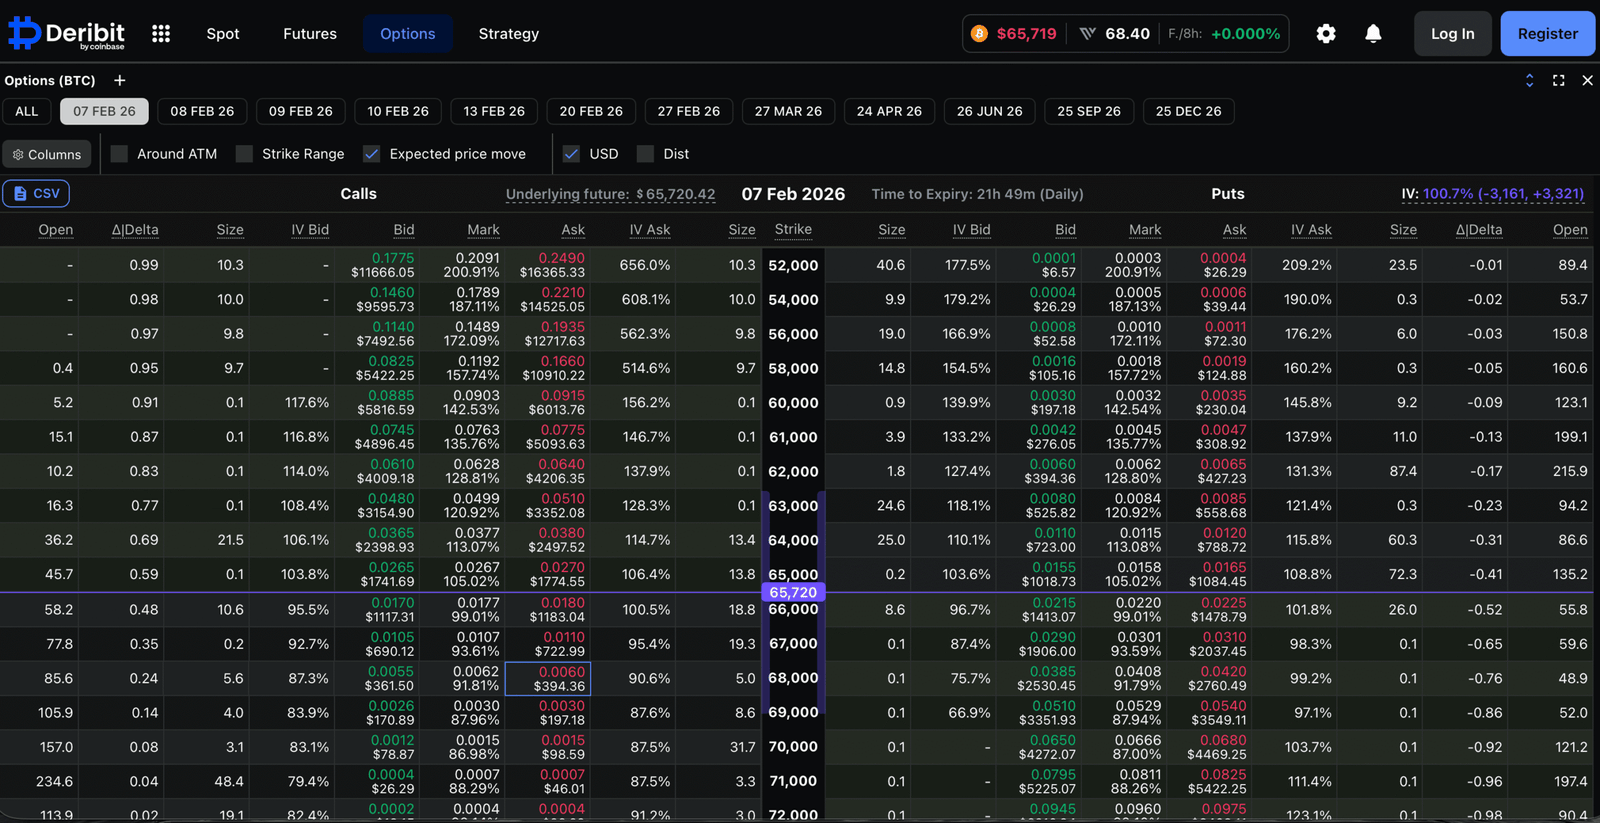Open the Columns configuration dropdown

click(47, 154)
